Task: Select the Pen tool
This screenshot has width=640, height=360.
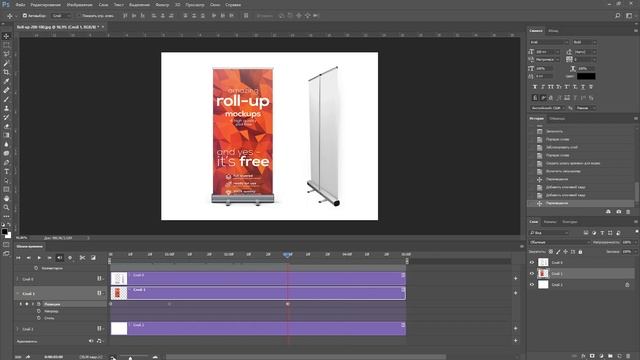Action: point(6,162)
